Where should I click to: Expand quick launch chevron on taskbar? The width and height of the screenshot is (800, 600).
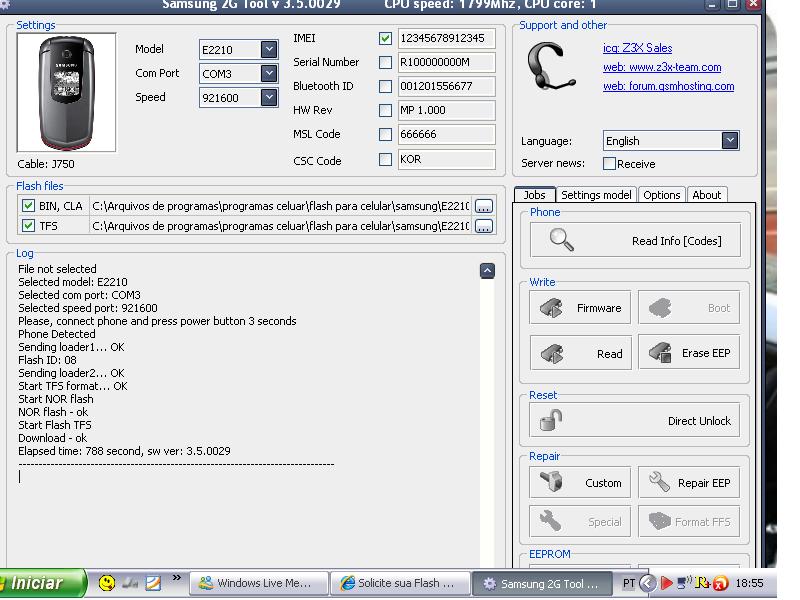177,578
